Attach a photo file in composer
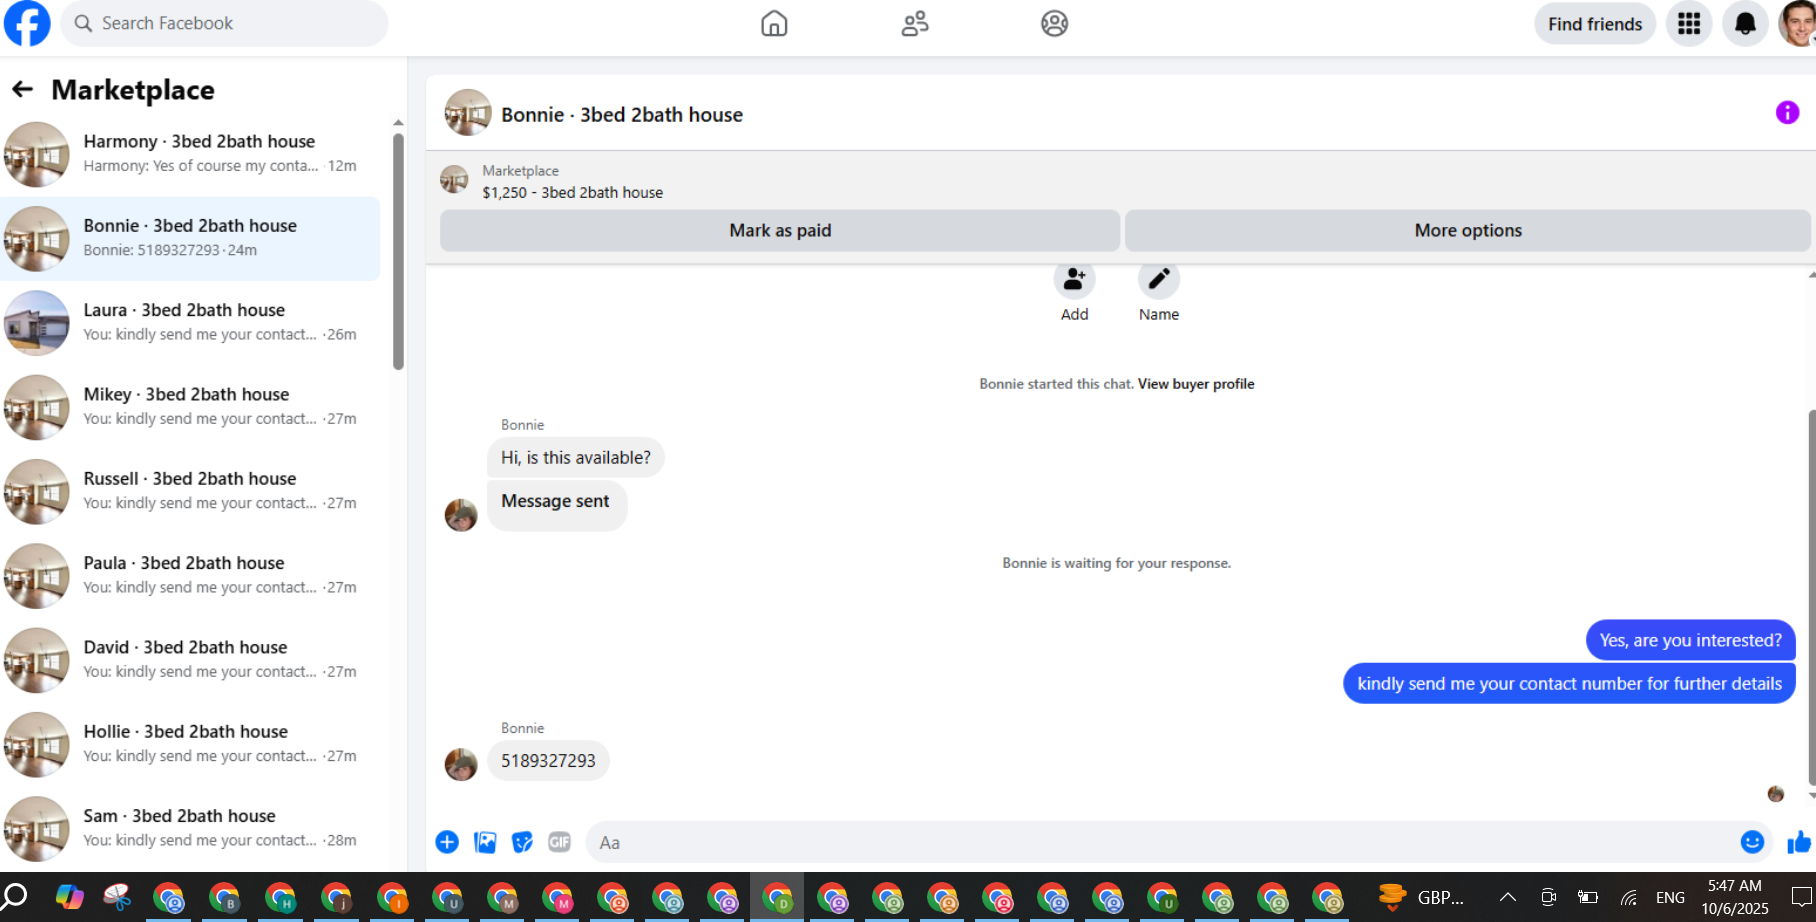 485,842
